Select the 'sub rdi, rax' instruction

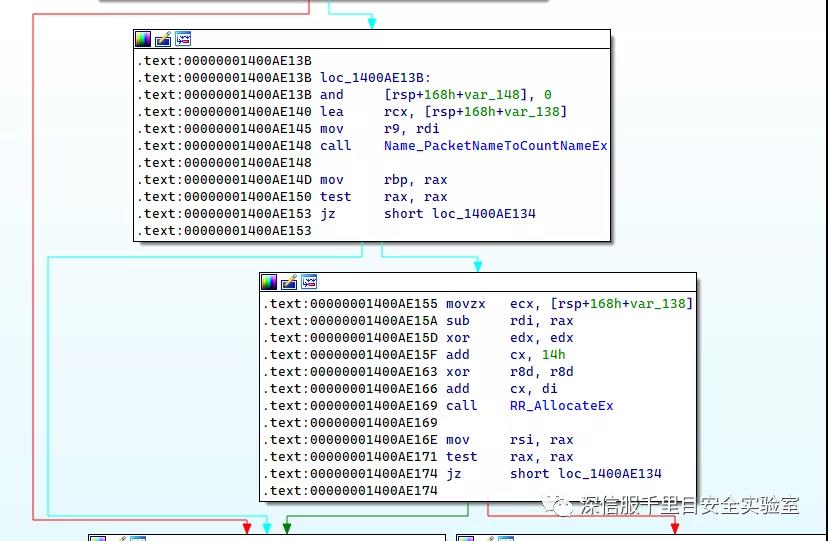510,321
